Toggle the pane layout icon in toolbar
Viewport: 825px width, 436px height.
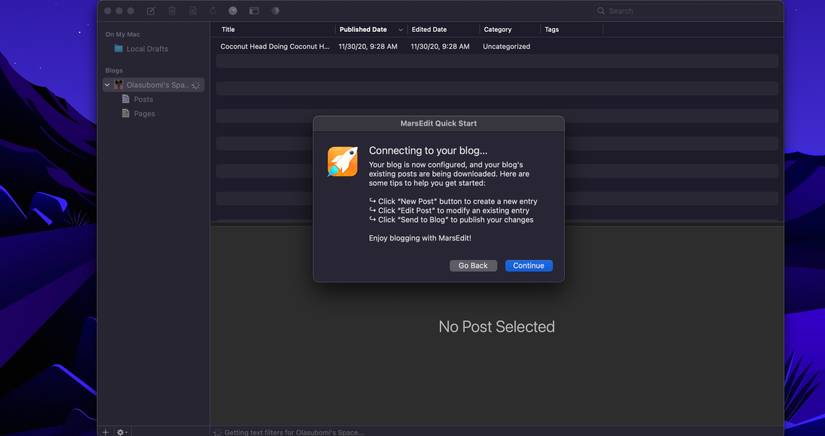[254, 11]
